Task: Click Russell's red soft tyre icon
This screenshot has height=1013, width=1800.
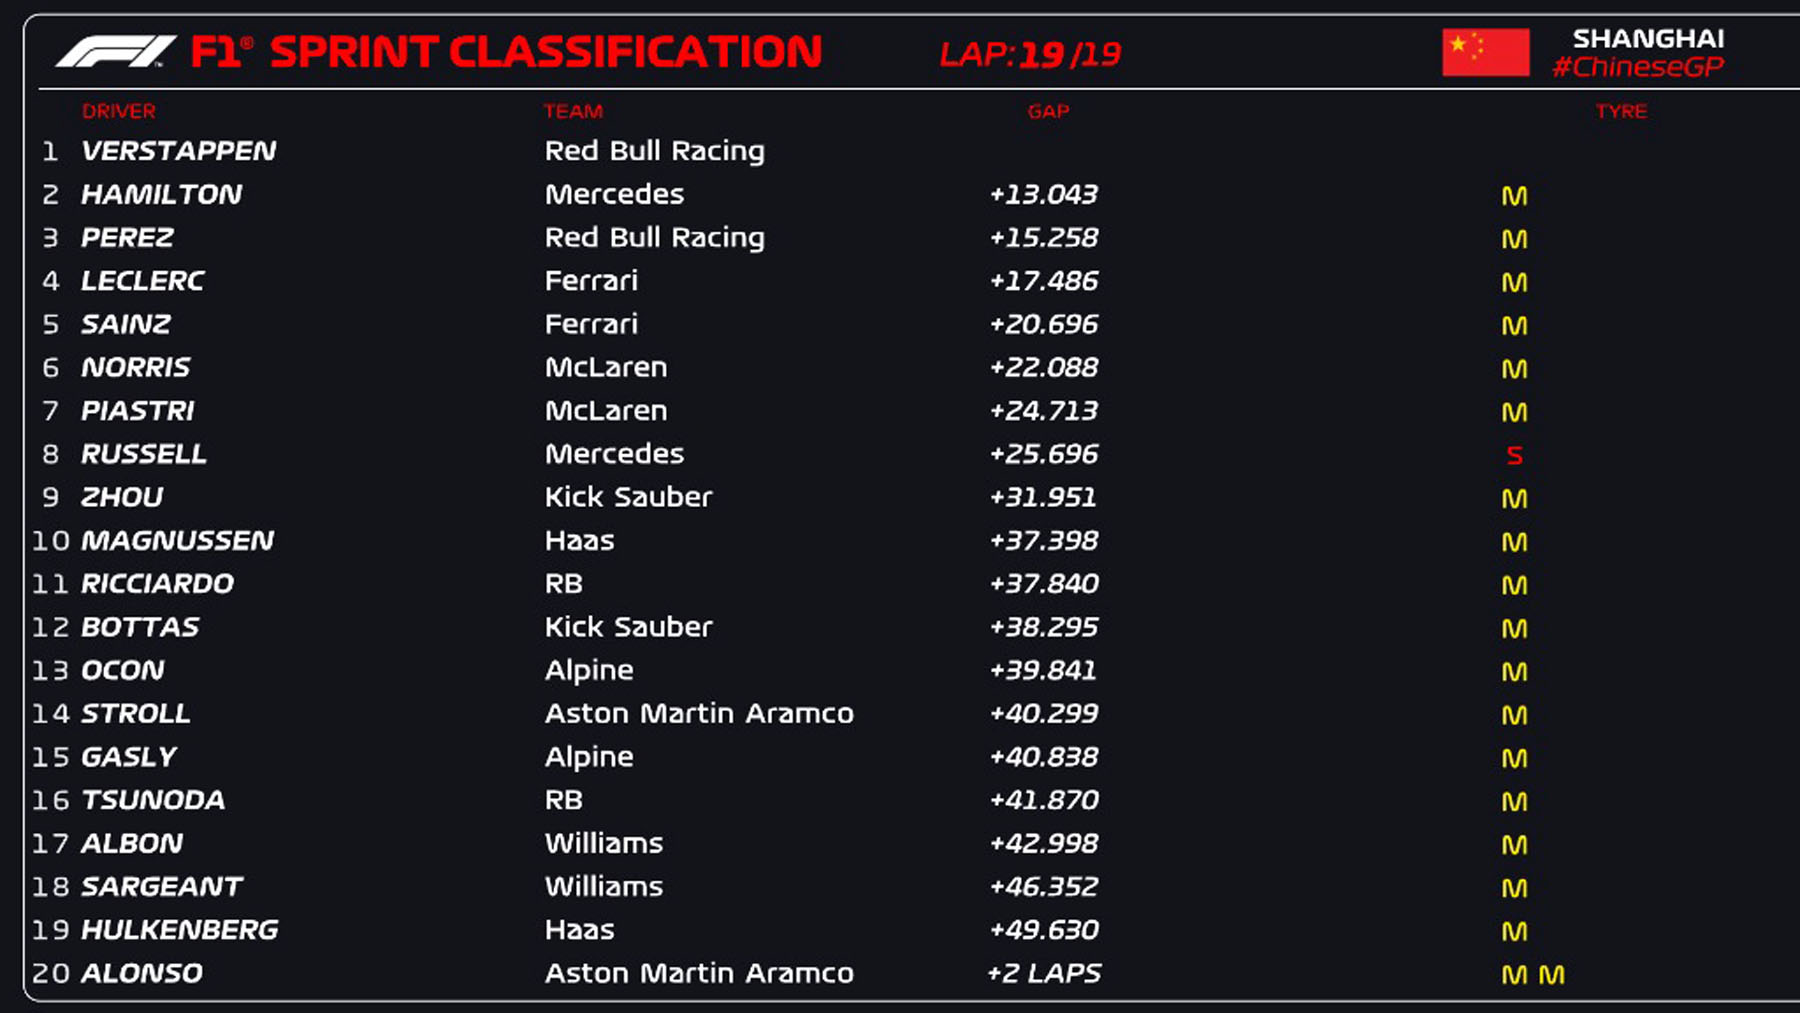Action: 1514,456
